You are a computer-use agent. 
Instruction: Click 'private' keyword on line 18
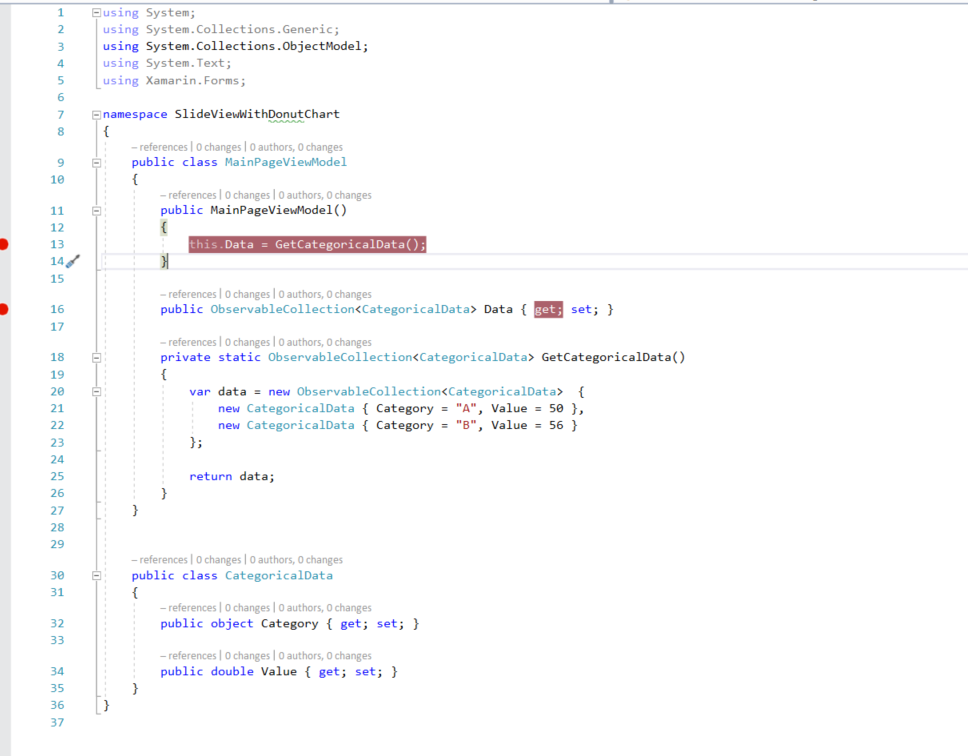[185, 357]
